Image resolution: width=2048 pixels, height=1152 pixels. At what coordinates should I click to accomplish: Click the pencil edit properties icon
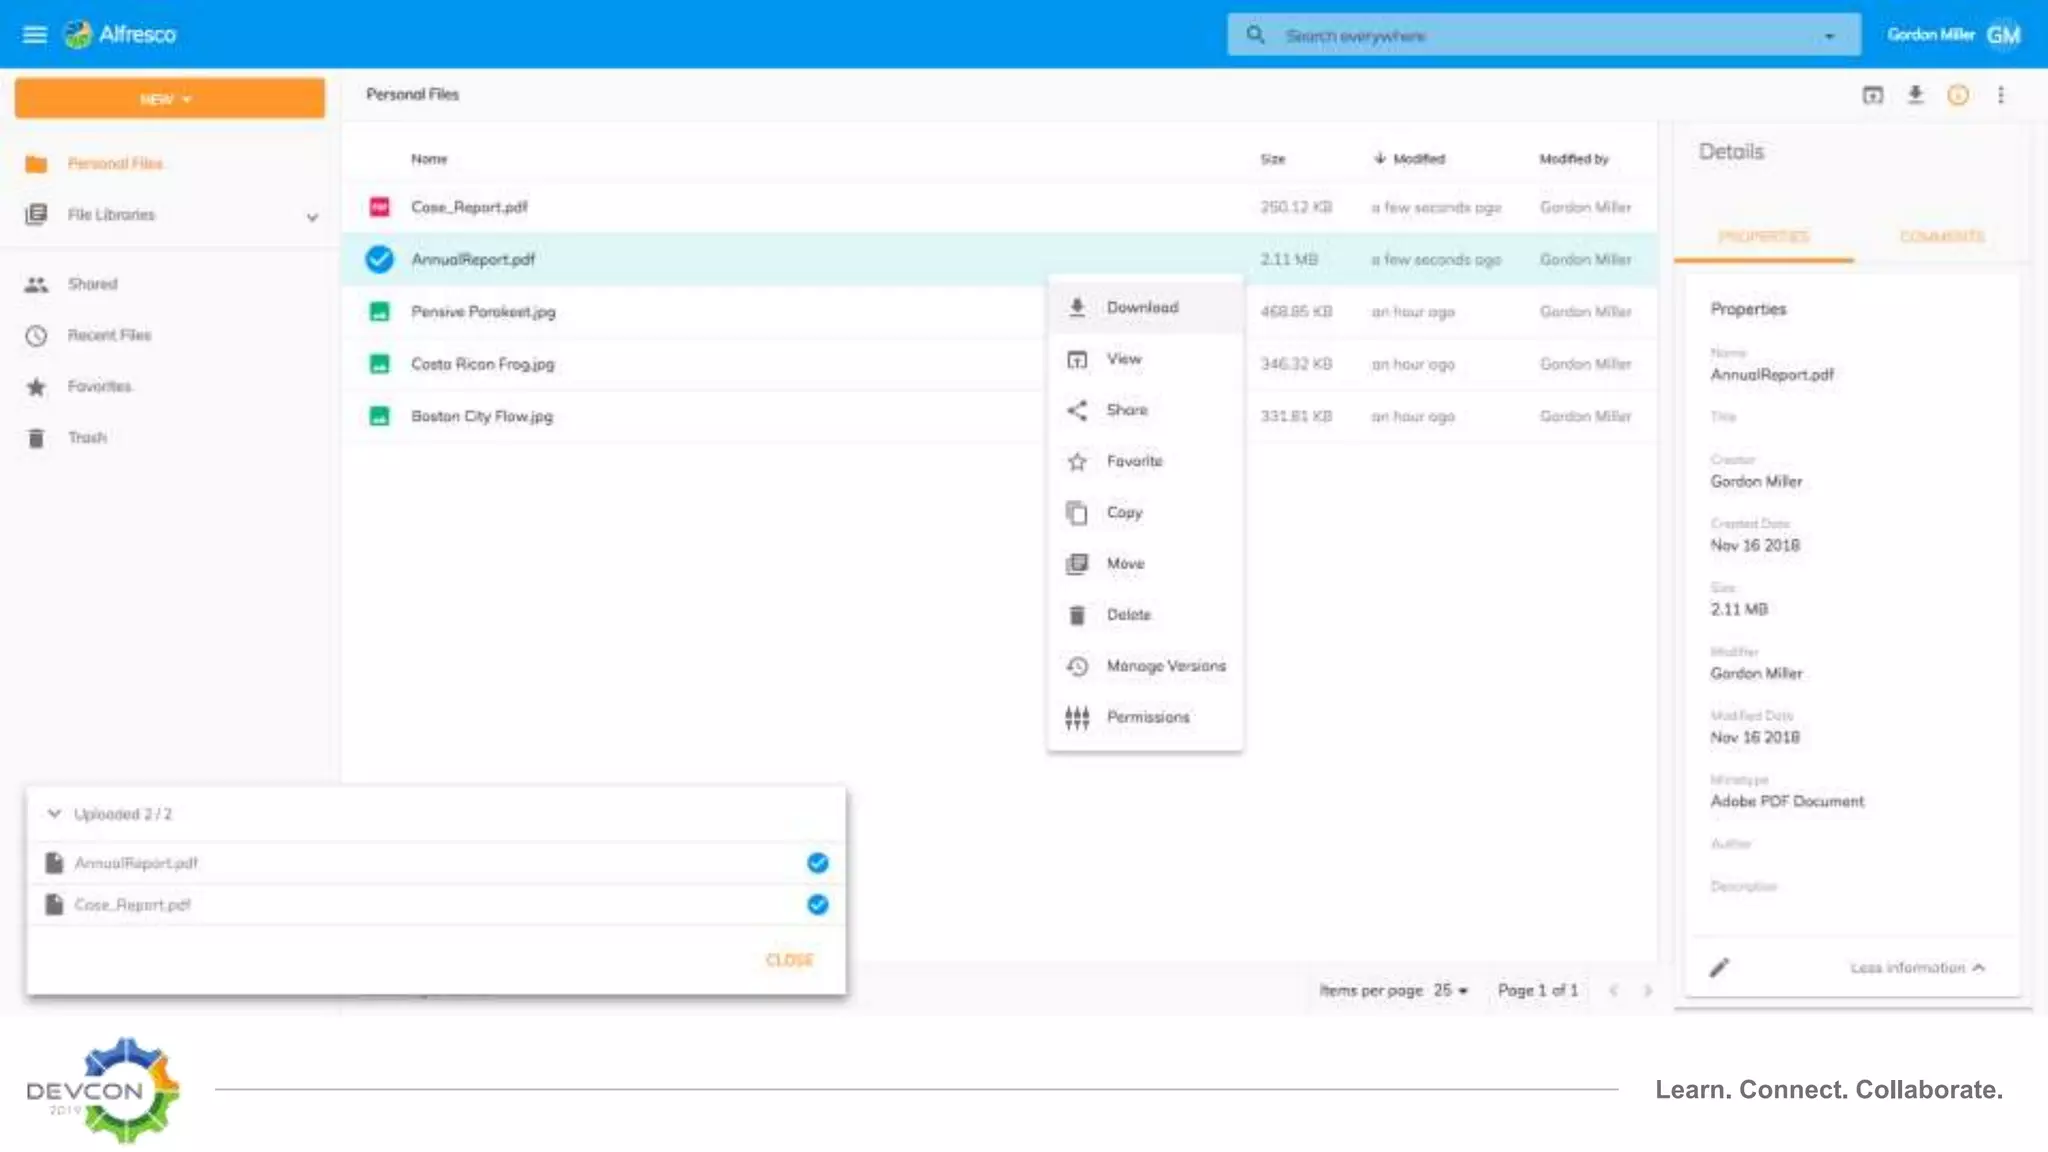(1719, 967)
